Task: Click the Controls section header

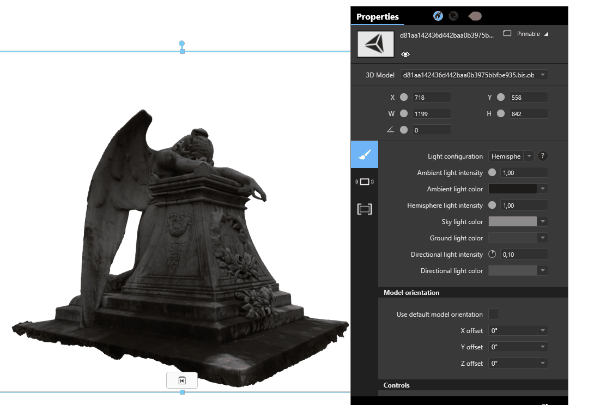Action: pyautogui.click(x=473, y=385)
